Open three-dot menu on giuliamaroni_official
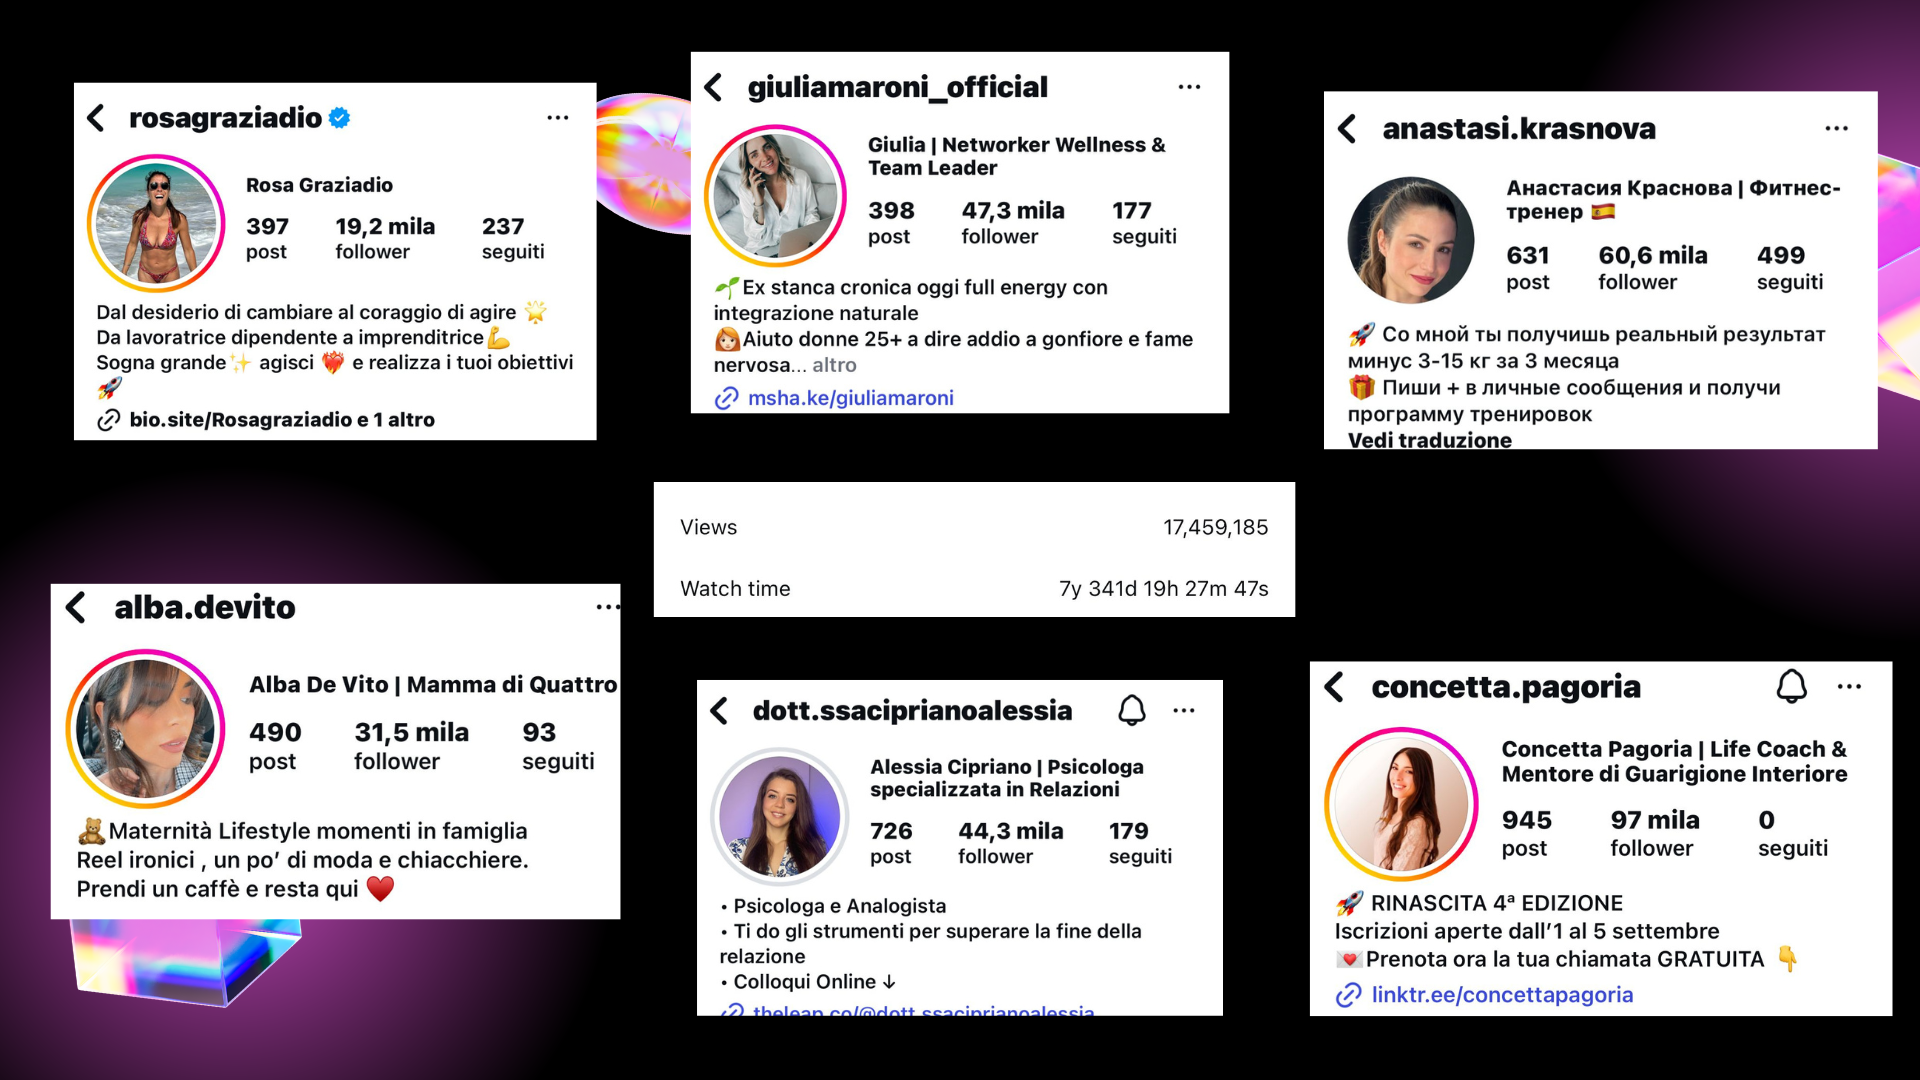Viewport: 1920px width, 1080px height. click(x=1189, y=87)
